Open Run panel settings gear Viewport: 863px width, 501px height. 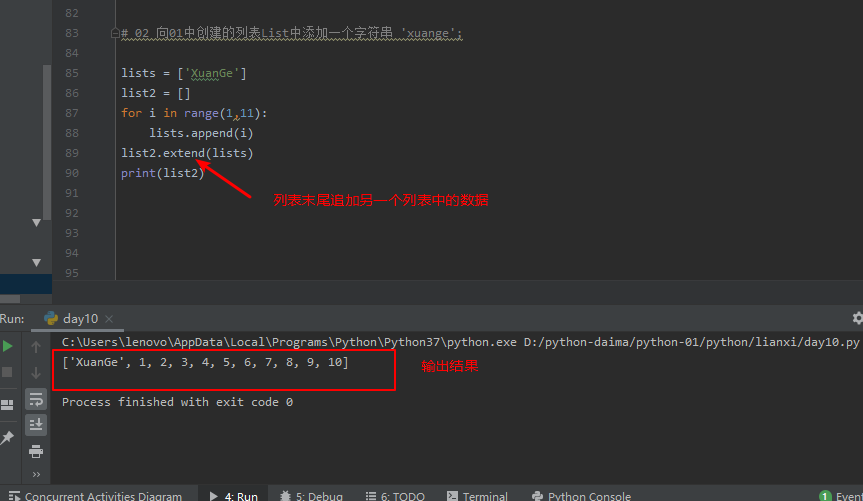857,318
